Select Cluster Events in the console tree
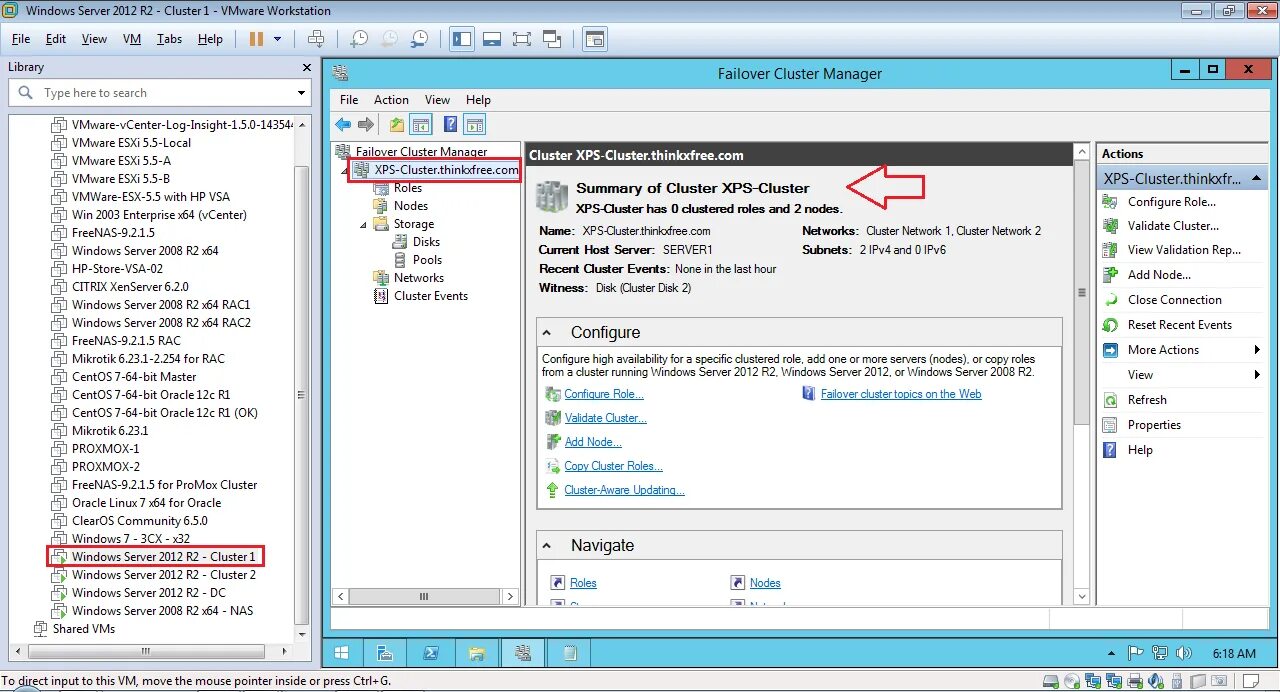Viewport: 1280px width, 692px height. tap(431, 296)
